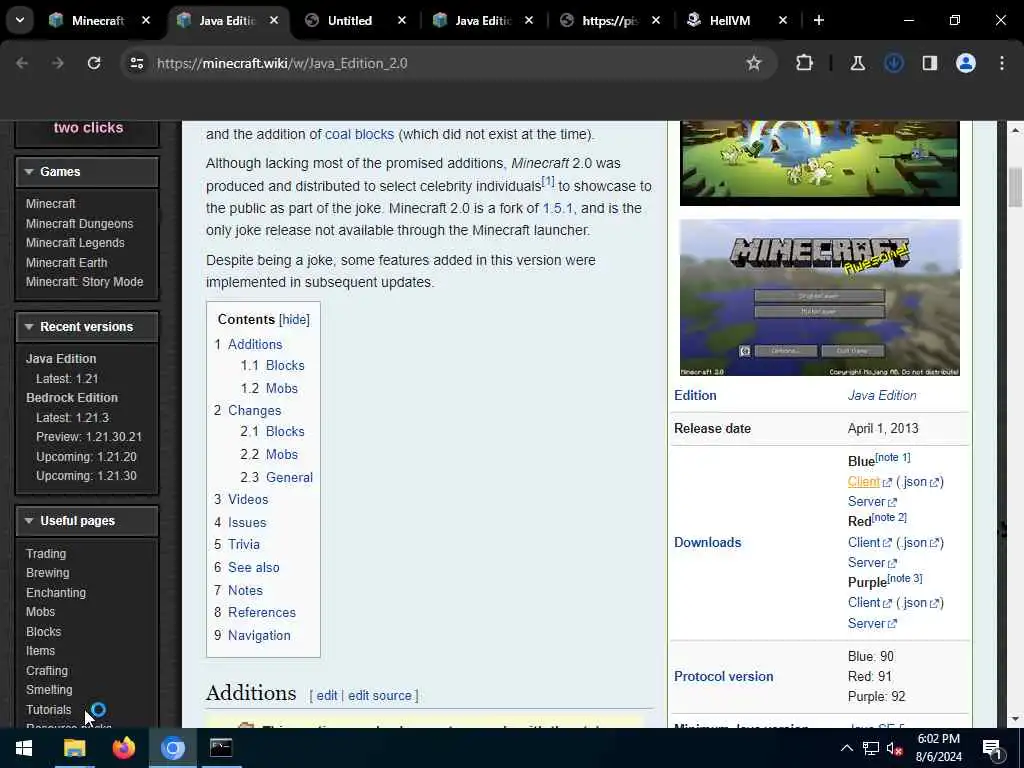Jump to 2.3 General in Contents
Image resolution: width=1024 pixels, height=768 pixels.
[x=289, y=477]
